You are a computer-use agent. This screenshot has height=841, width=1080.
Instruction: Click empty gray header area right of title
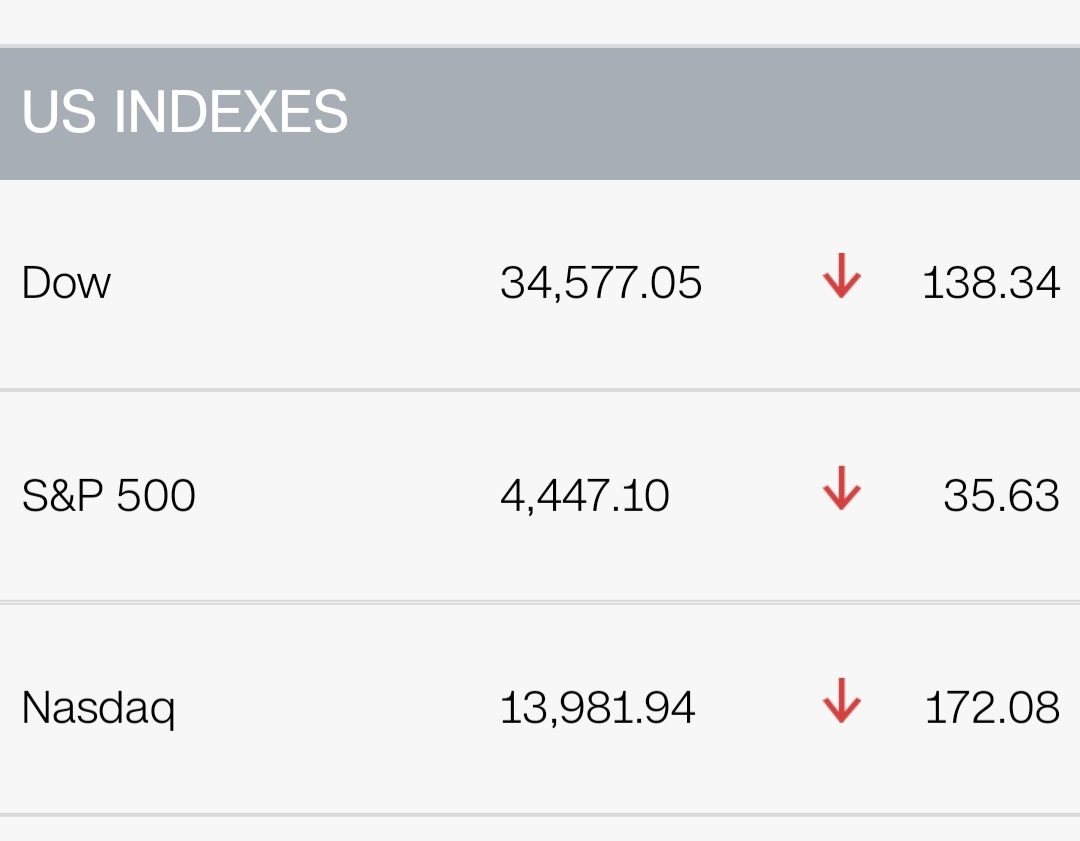tap(700, 112)
